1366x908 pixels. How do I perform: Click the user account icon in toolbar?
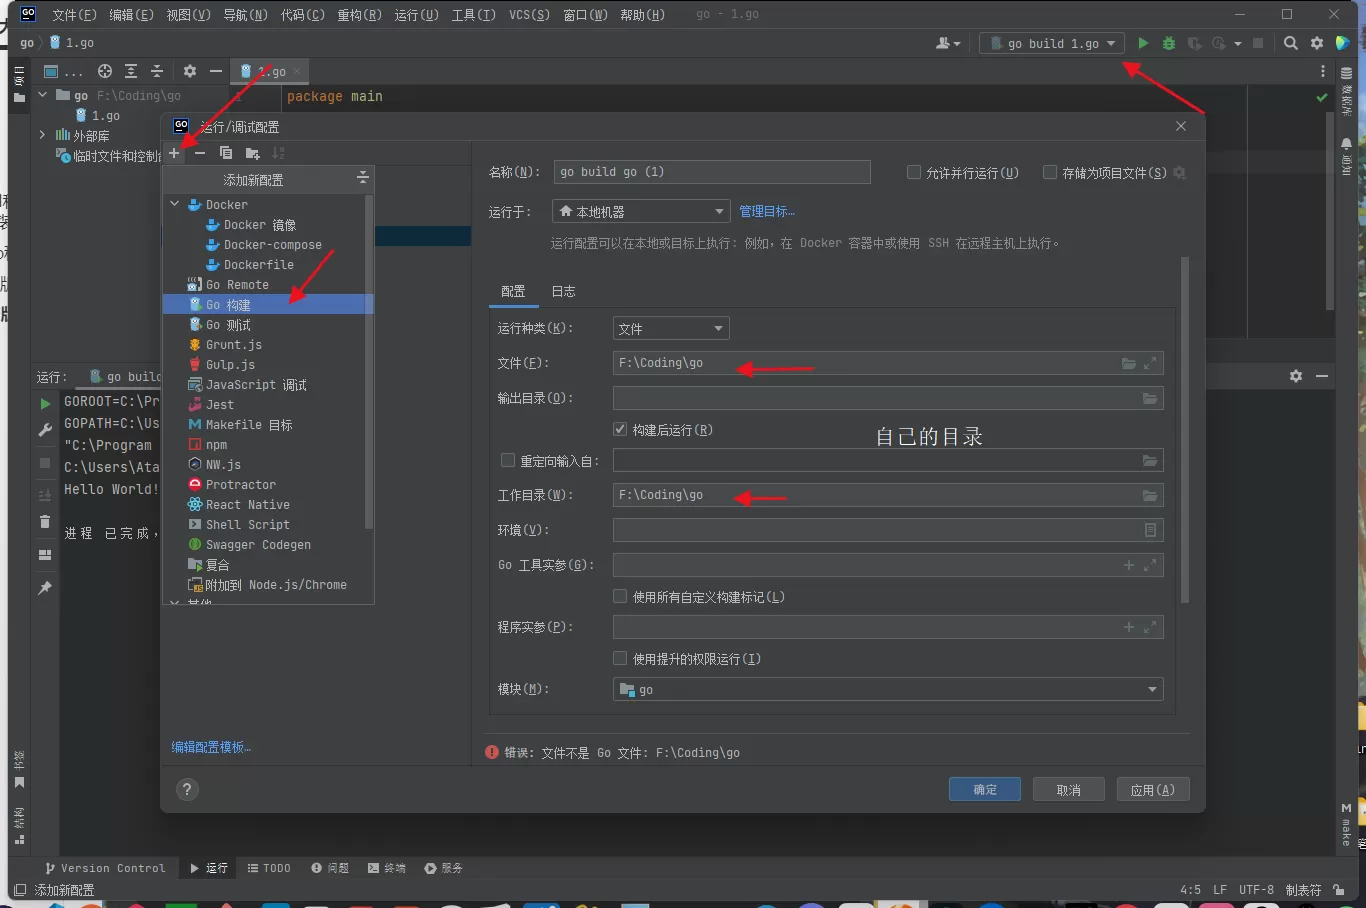pos(947,43)
